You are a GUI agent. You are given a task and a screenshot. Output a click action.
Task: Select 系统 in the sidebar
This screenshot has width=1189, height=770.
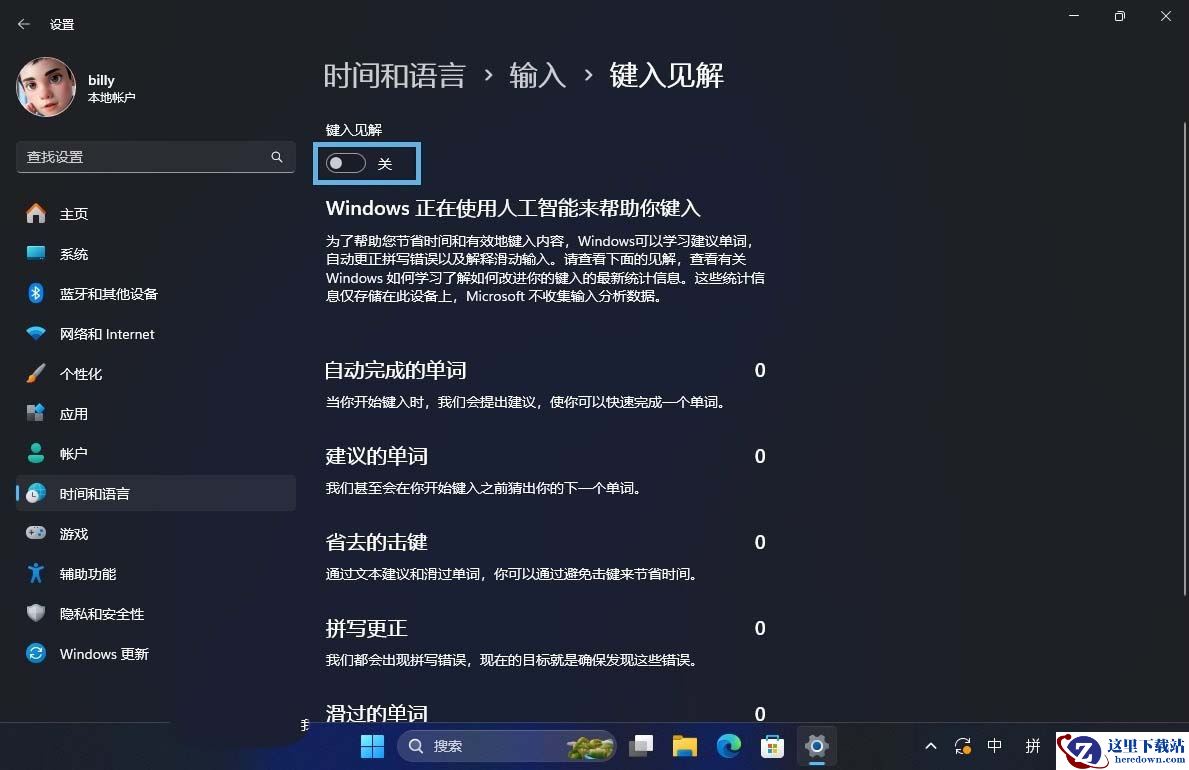(155, 253)
